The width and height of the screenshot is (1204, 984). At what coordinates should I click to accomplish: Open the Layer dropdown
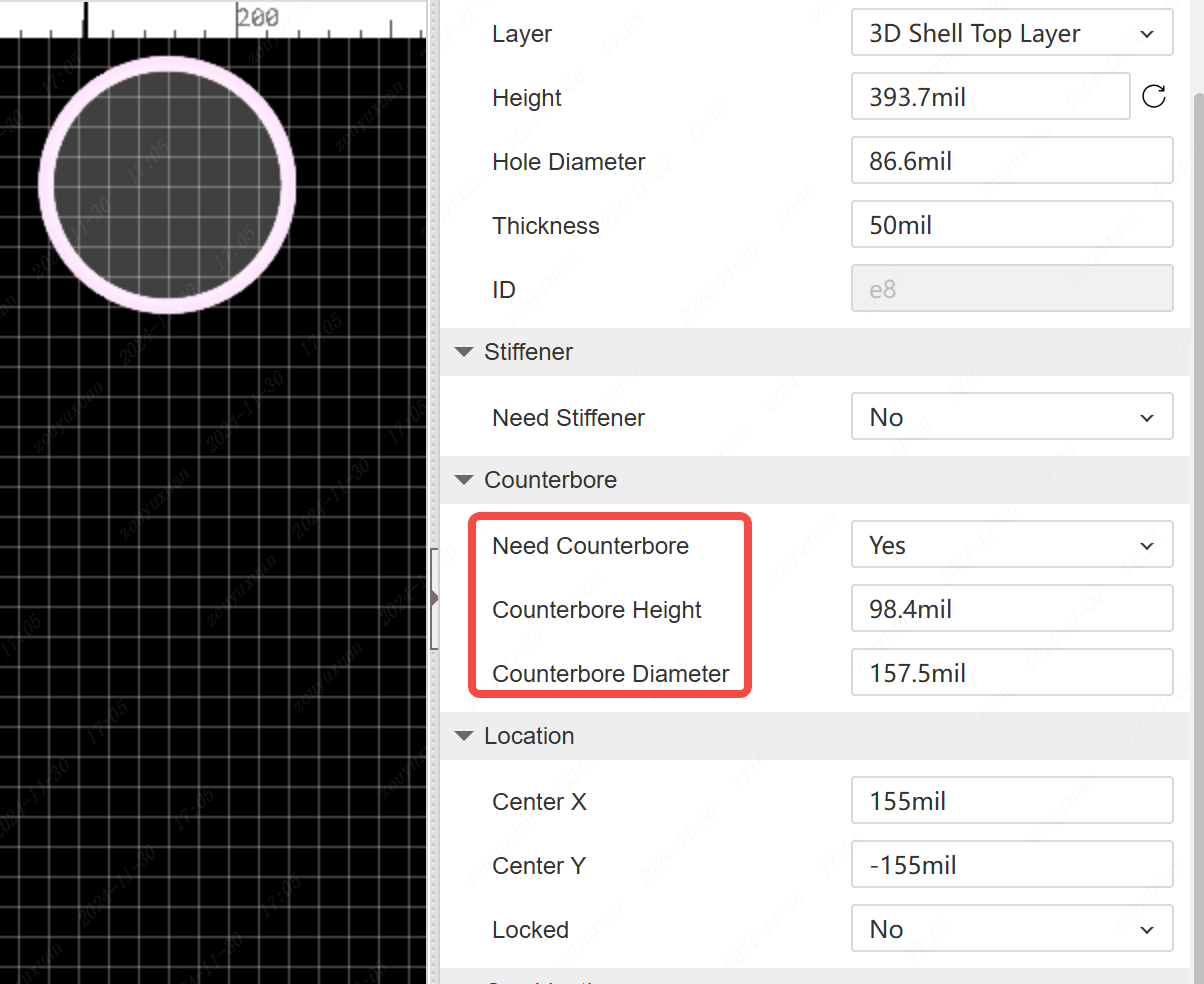tap(1011, 34)
